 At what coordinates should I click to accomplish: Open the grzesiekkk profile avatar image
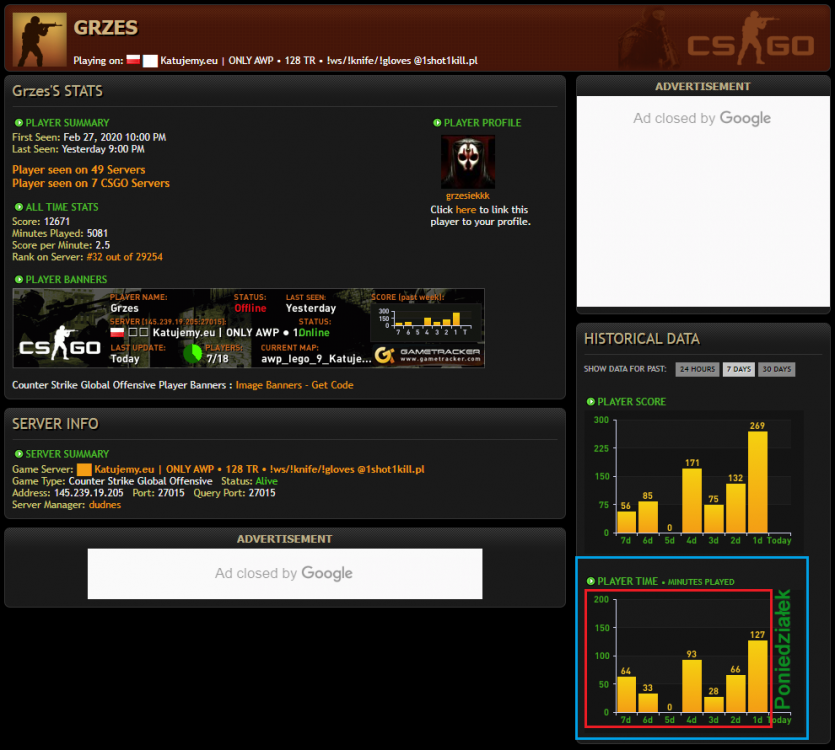(x=468, y=161)
